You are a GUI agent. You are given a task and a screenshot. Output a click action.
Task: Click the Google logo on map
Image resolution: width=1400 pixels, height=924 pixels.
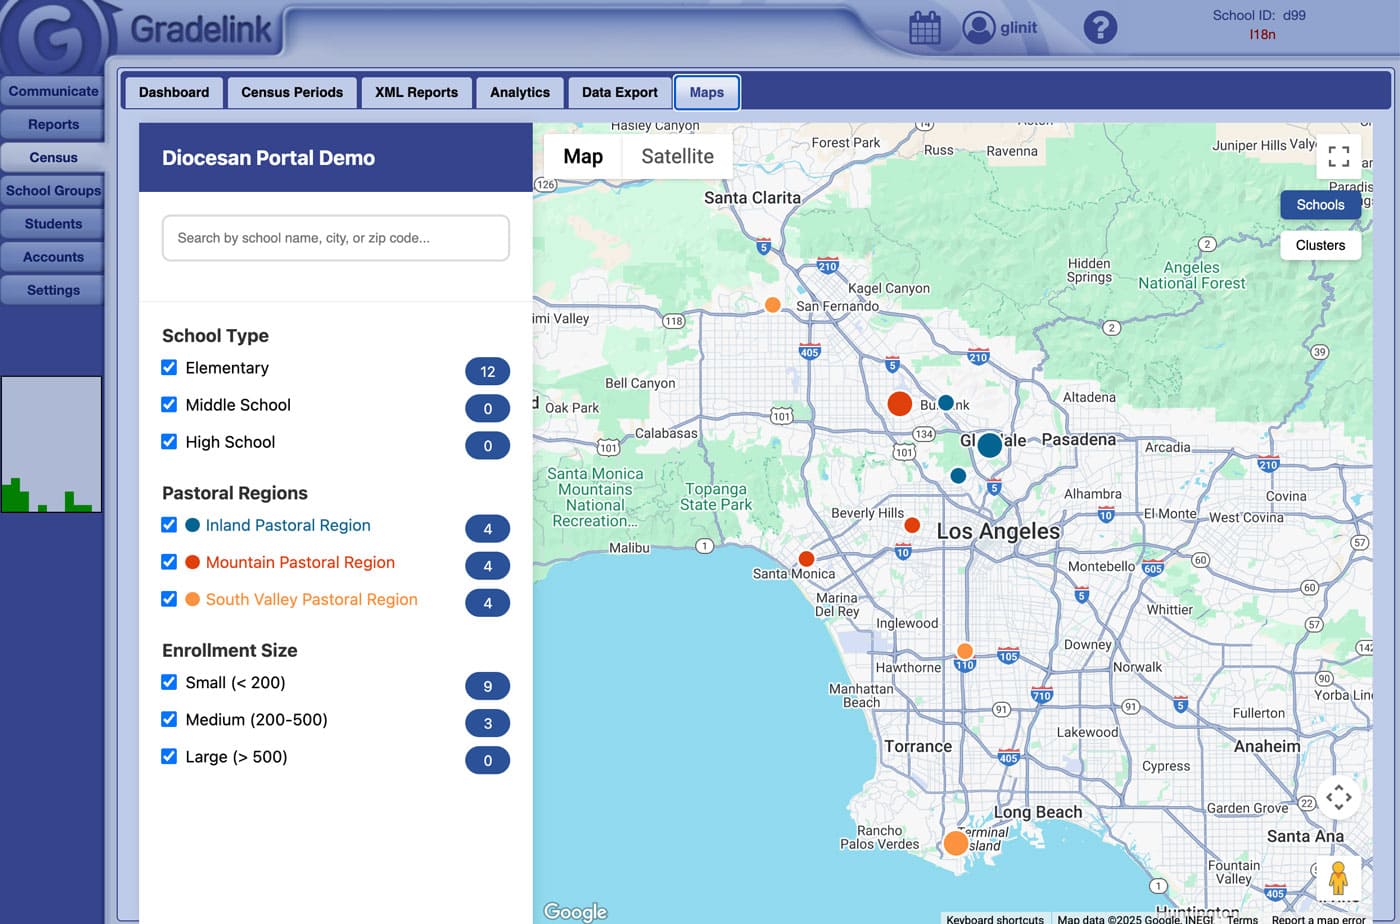coord(575,911)
